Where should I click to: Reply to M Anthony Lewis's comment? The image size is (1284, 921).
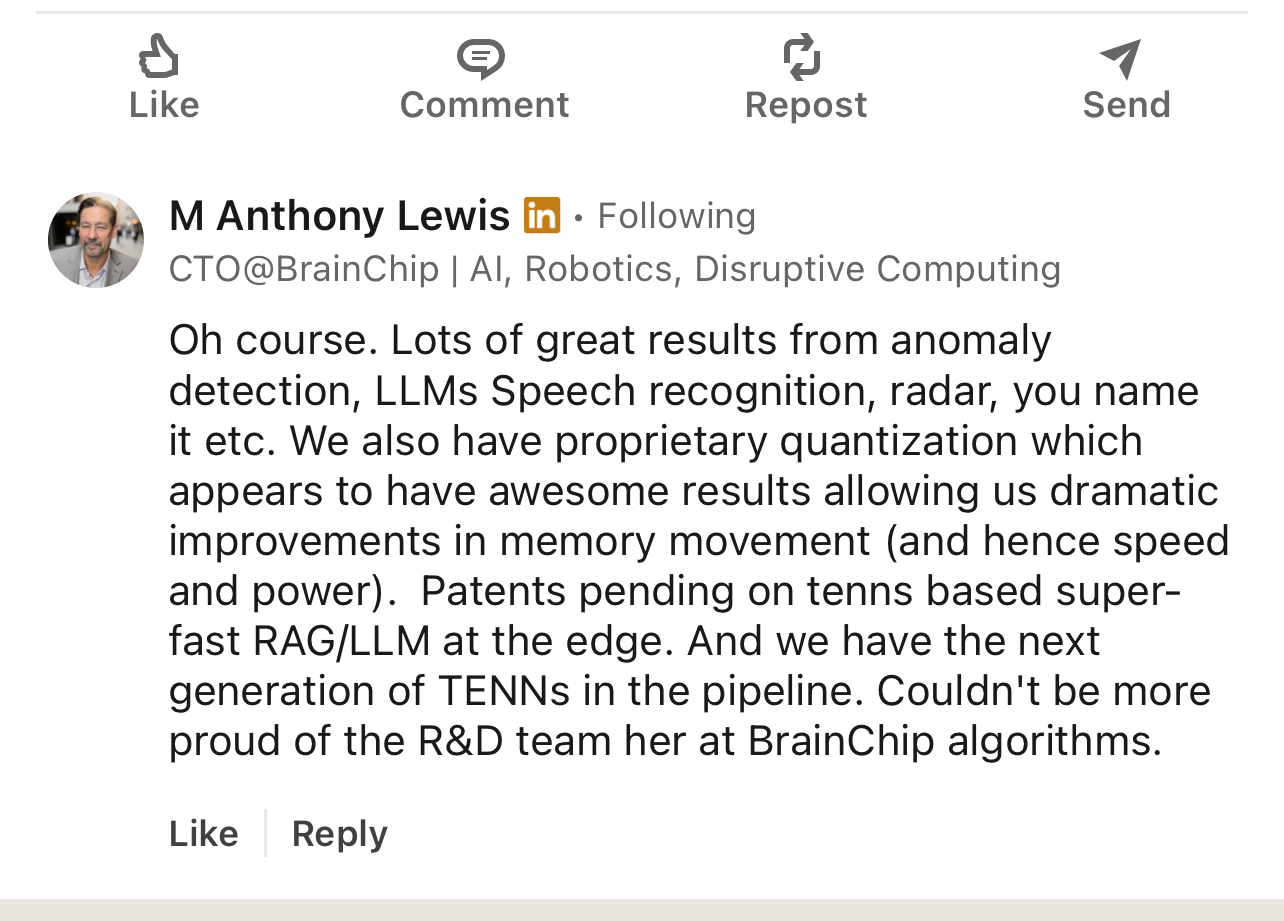pos(339,833)
